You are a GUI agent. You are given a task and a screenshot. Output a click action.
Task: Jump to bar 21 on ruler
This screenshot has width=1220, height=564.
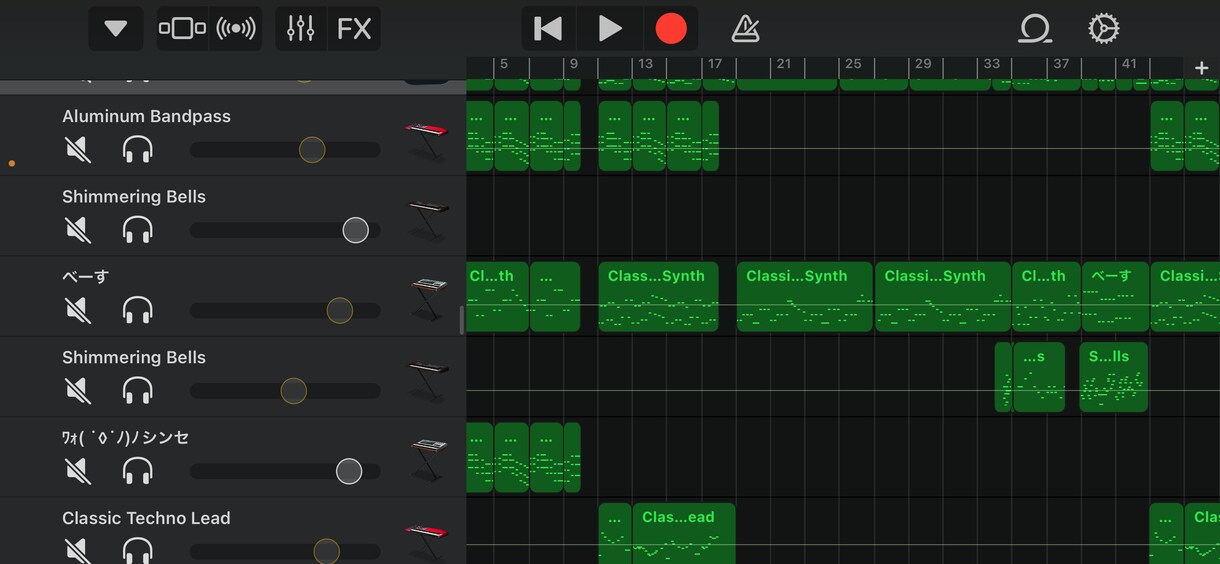784,64
